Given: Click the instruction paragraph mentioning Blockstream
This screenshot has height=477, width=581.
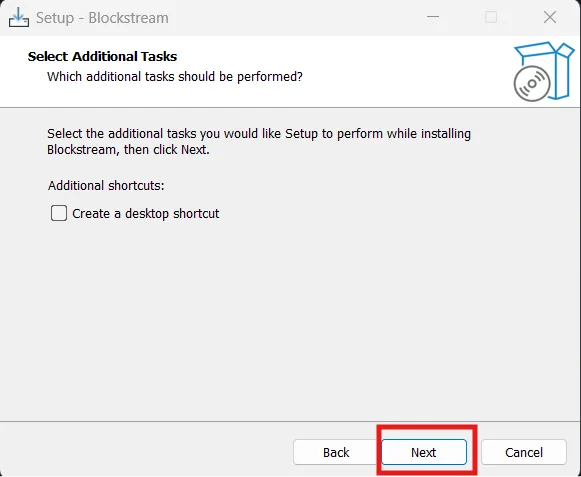Looking at the screenshot, I should coord(259,142).
